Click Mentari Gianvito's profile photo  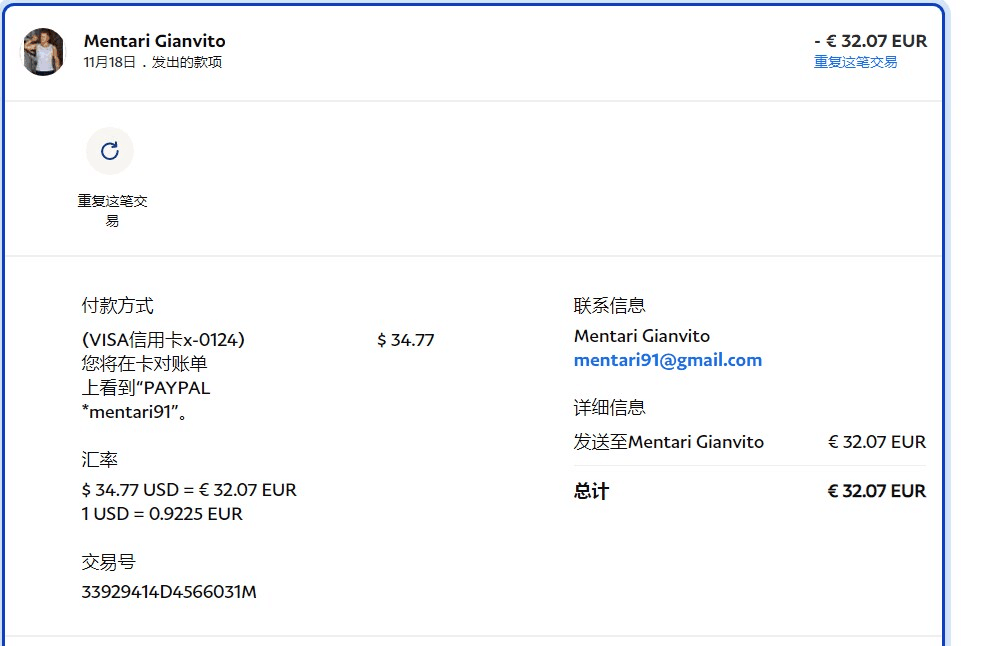coord(44,52)
